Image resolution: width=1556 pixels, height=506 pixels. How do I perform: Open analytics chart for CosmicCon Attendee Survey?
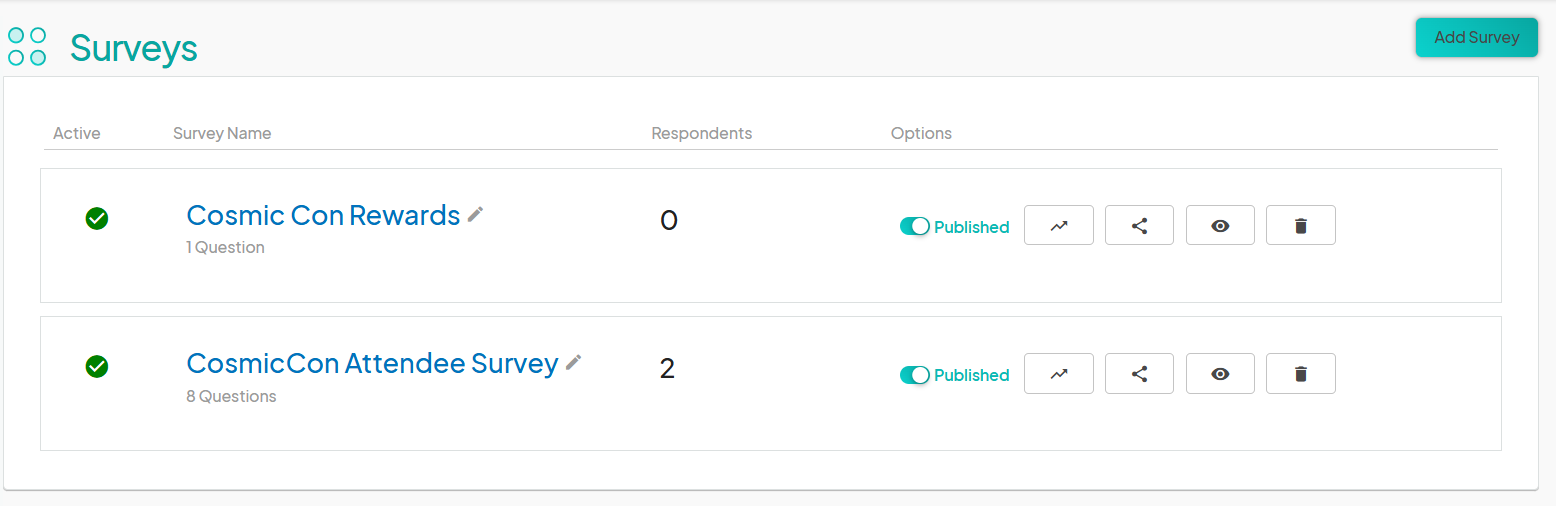click(x=1059, y=374)
